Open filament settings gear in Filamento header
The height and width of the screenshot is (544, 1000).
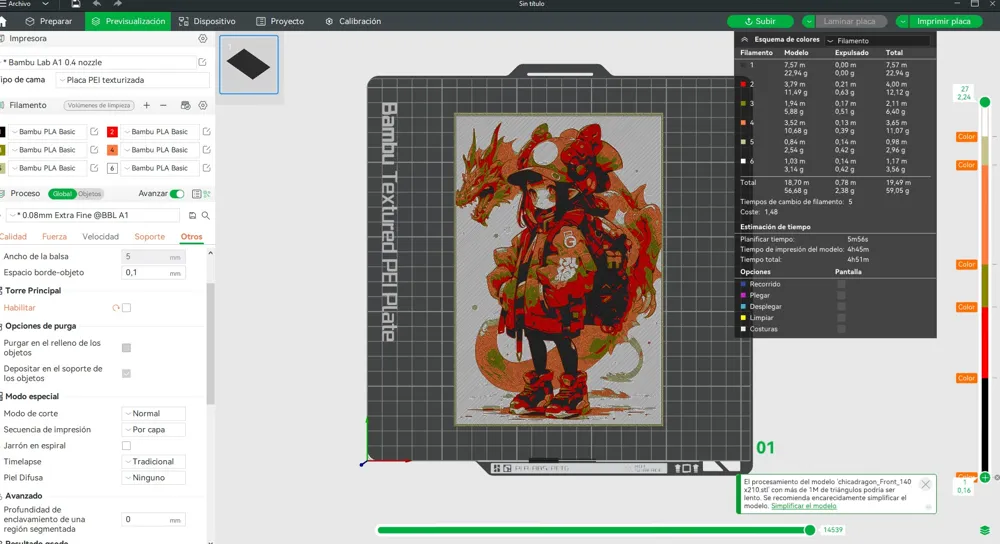[x=203, y=105]
